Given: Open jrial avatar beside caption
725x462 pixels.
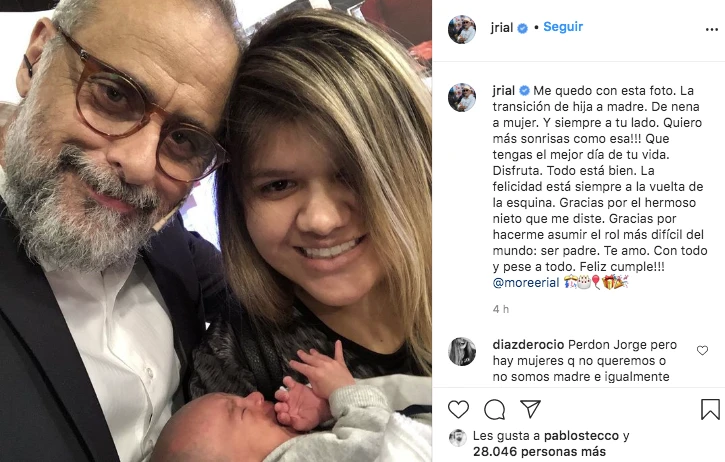Looking at the screenshot, I should pyautogui.click(x=461, y=98).
